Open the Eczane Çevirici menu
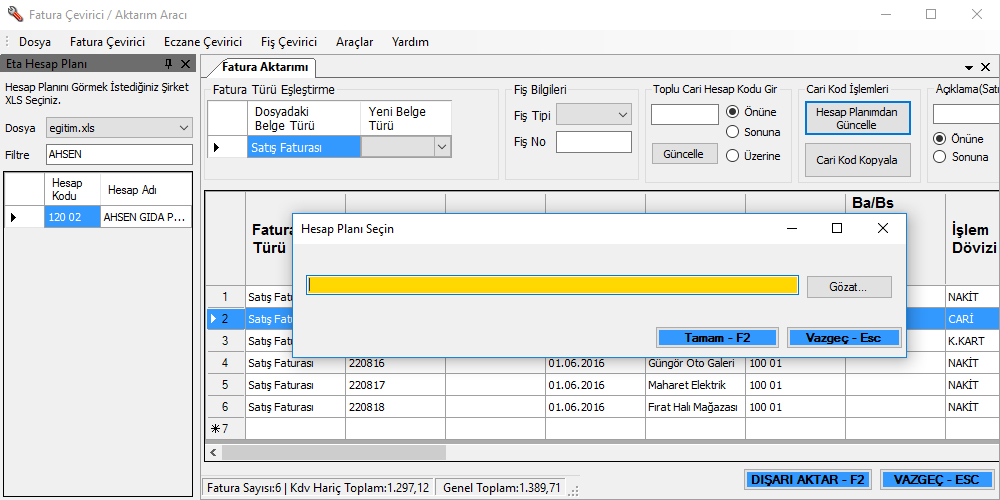This screenshot has width=1000, height=500. 203,42
